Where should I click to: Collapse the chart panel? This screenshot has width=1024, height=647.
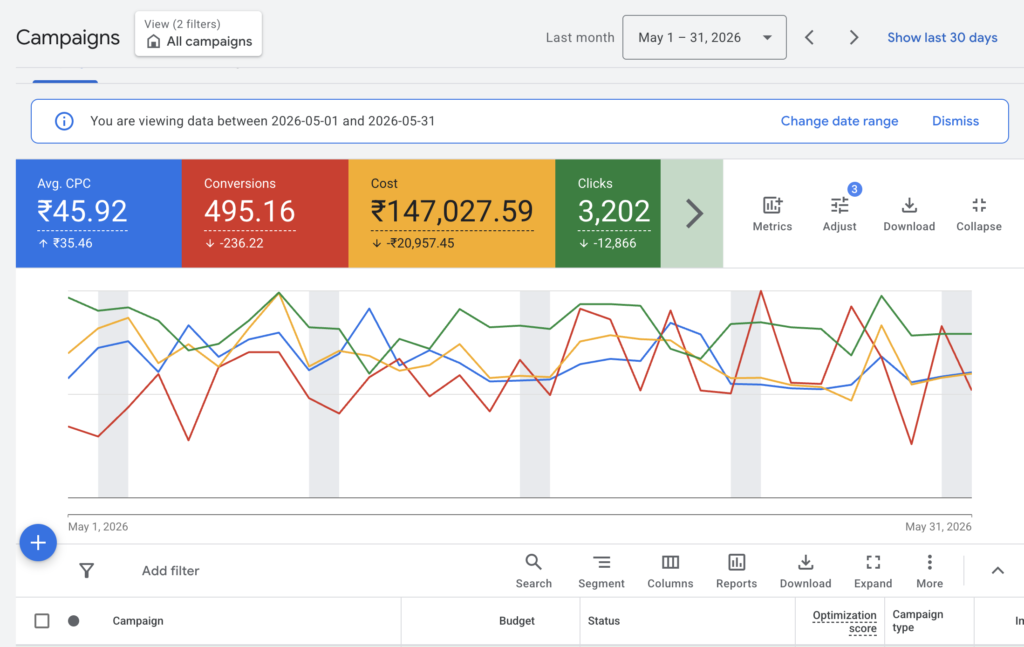pyautogui.click(x=978, y=214)
